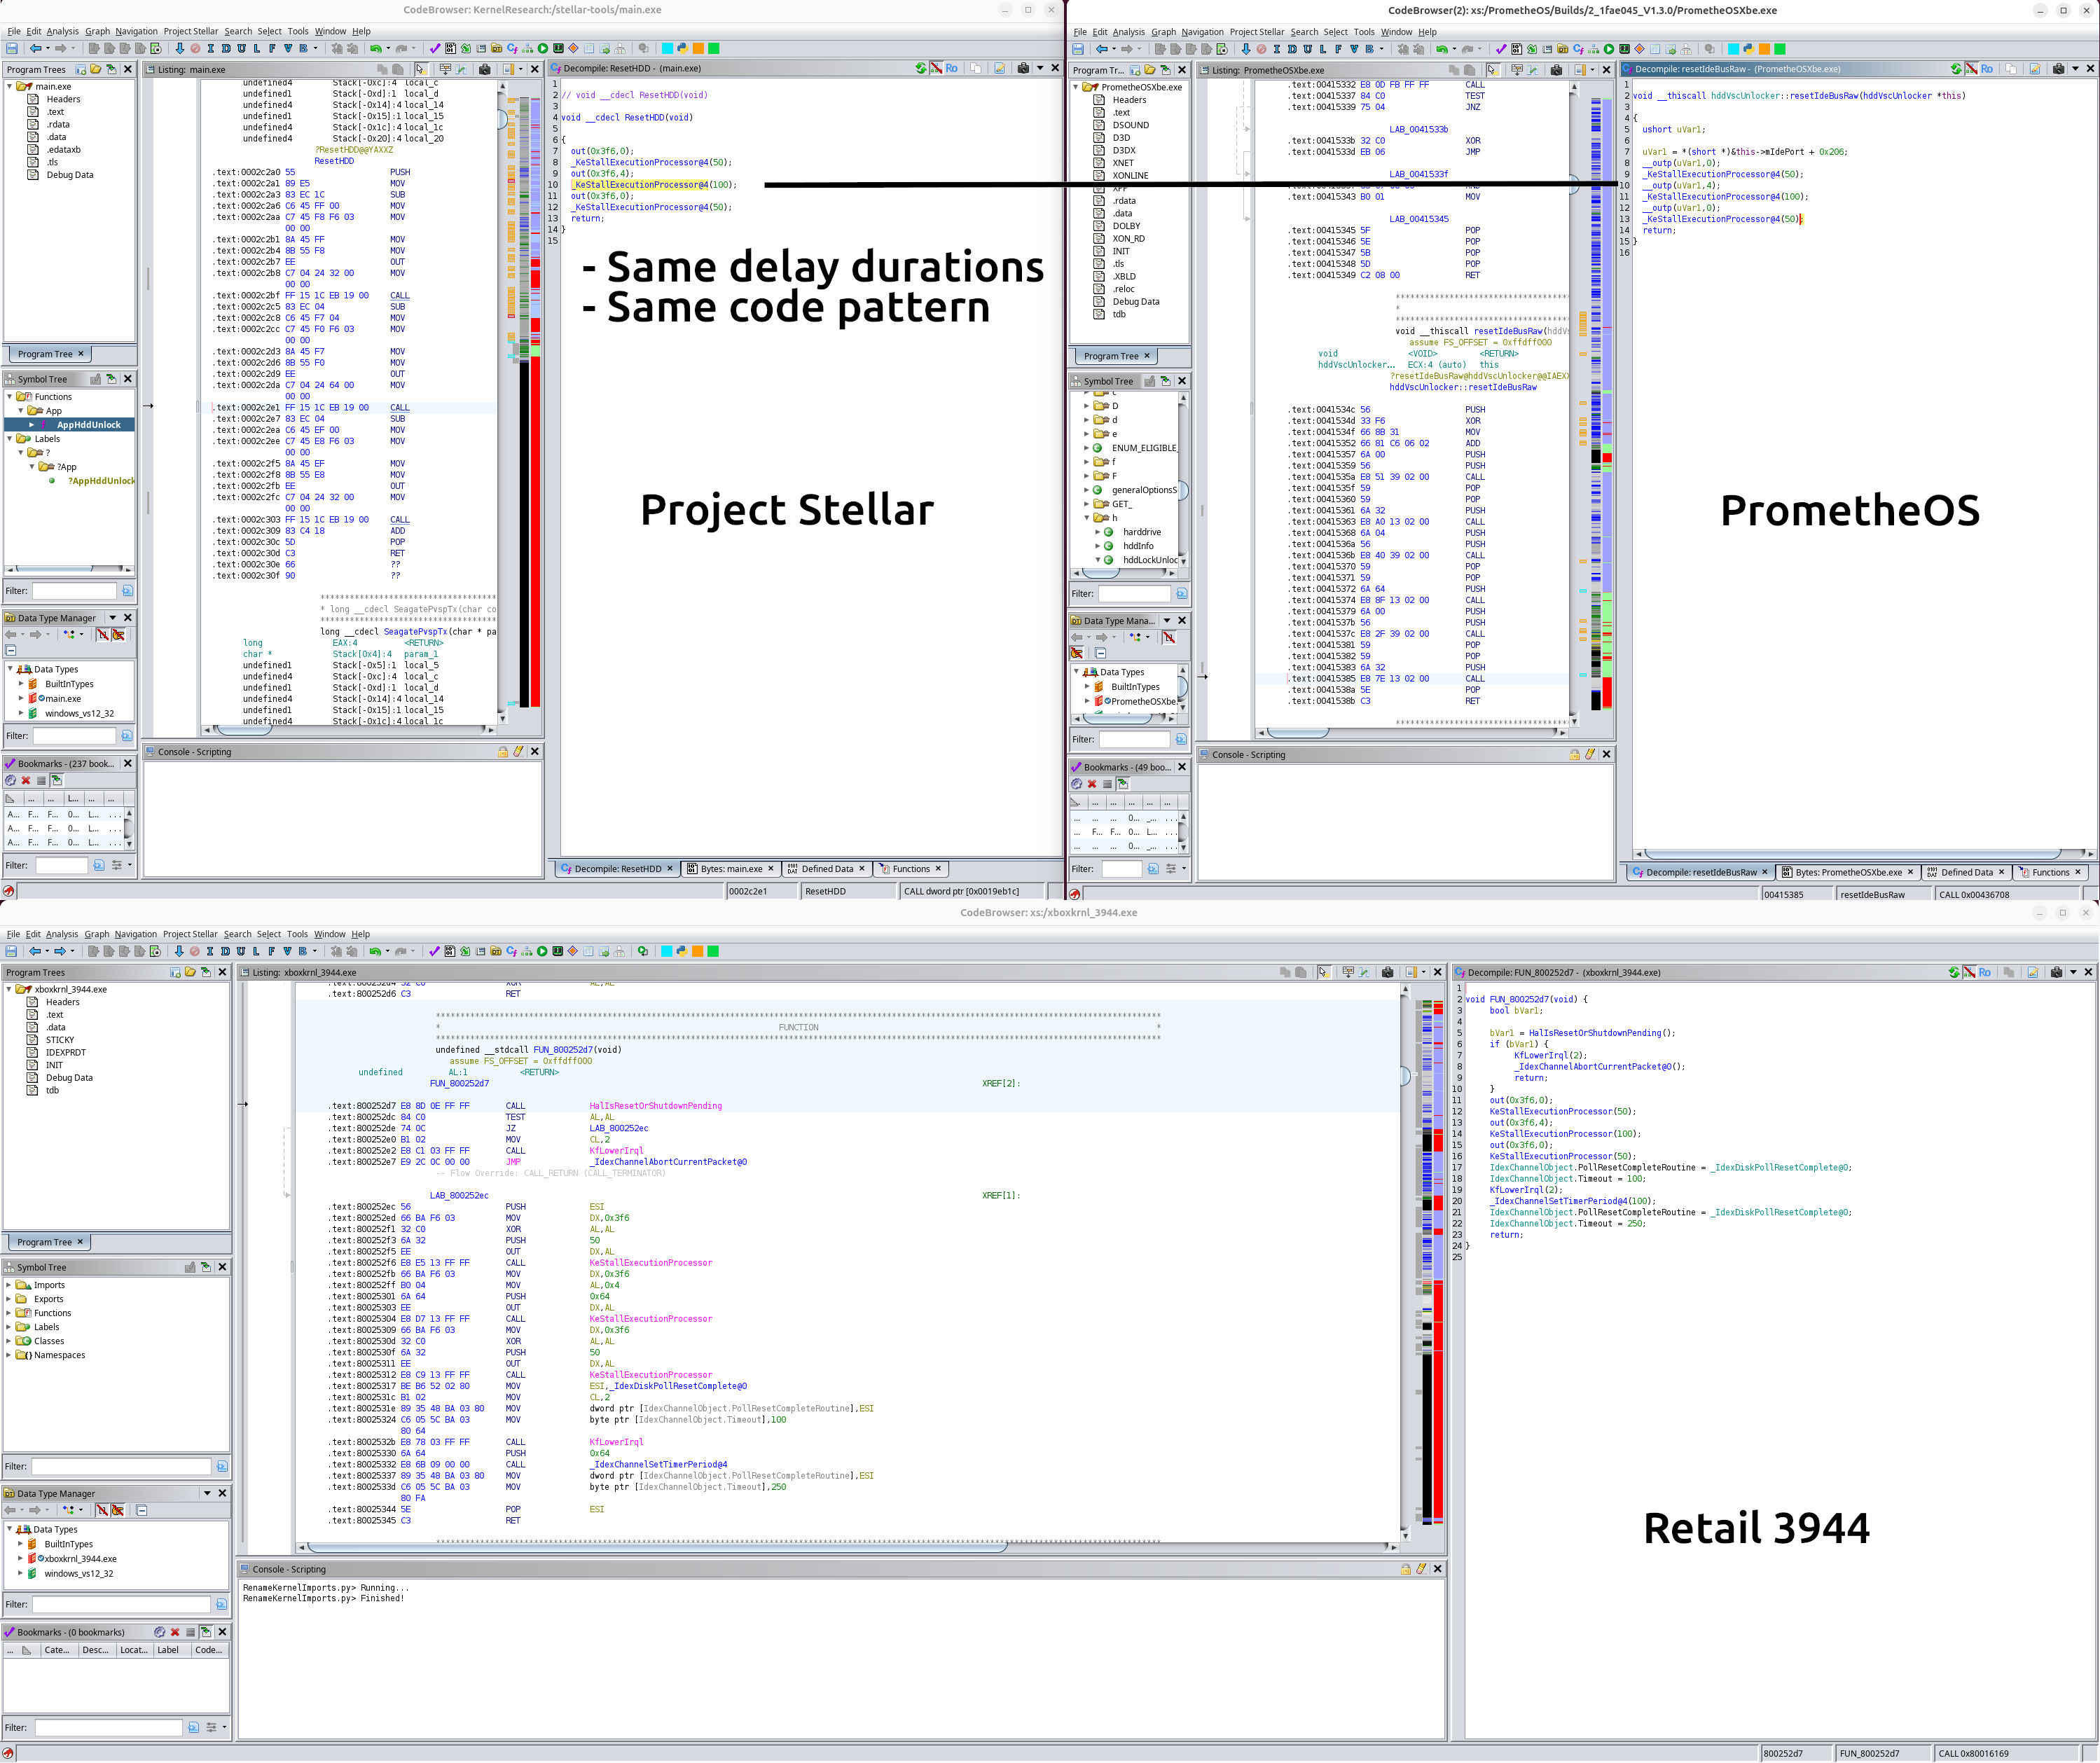Click main.exe Listing horizontal scrollbar
Viewport: 2100px width, 1763px height.
[348, 730]
